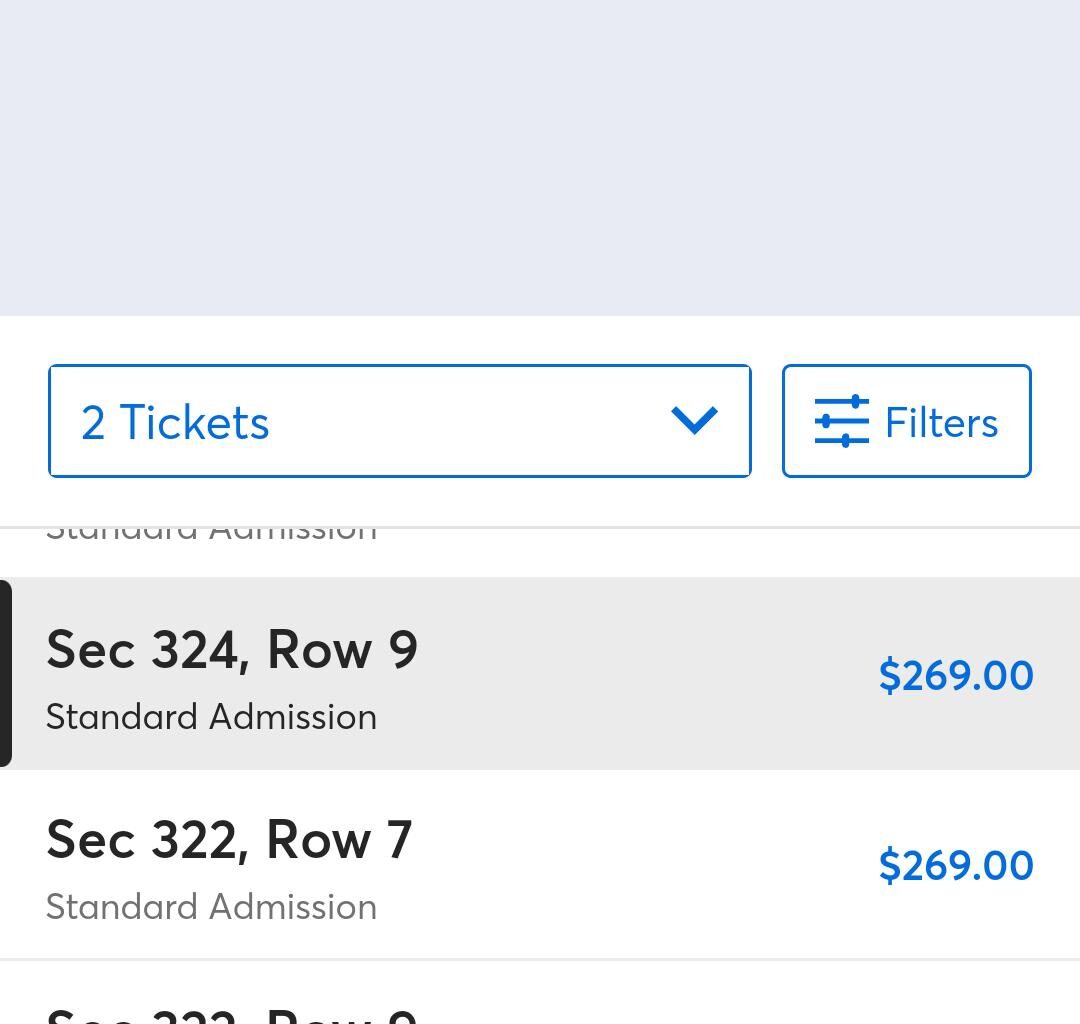Screen dimensions: 1080x1024
Task: Click the downward arrow inside the 2 Tickets box
Action: click(x=696, y=421)
